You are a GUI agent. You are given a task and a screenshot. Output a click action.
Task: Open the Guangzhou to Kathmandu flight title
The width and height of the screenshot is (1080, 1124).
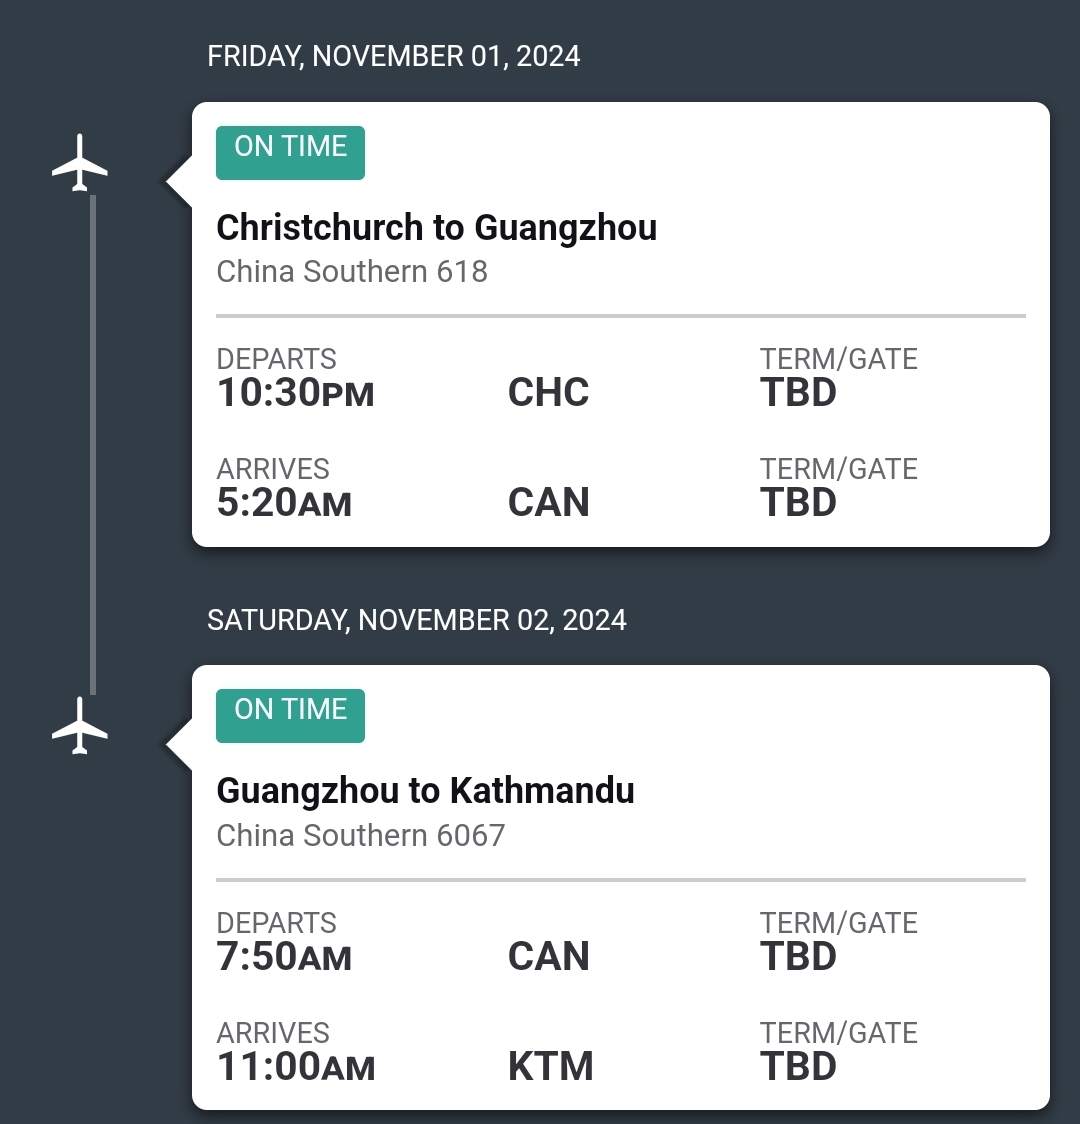point(426,791)
